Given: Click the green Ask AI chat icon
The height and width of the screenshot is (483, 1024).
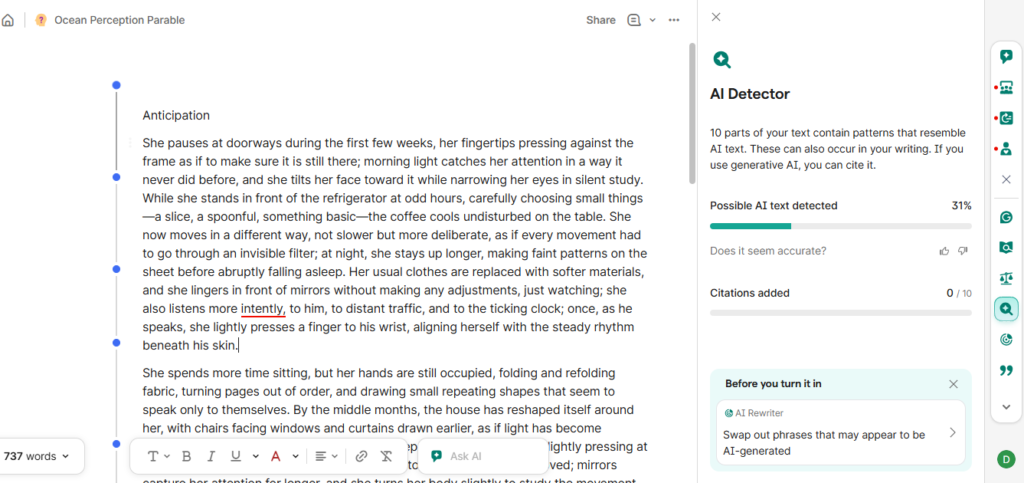Looking at the screenshot, I should [x=437, y=456].
